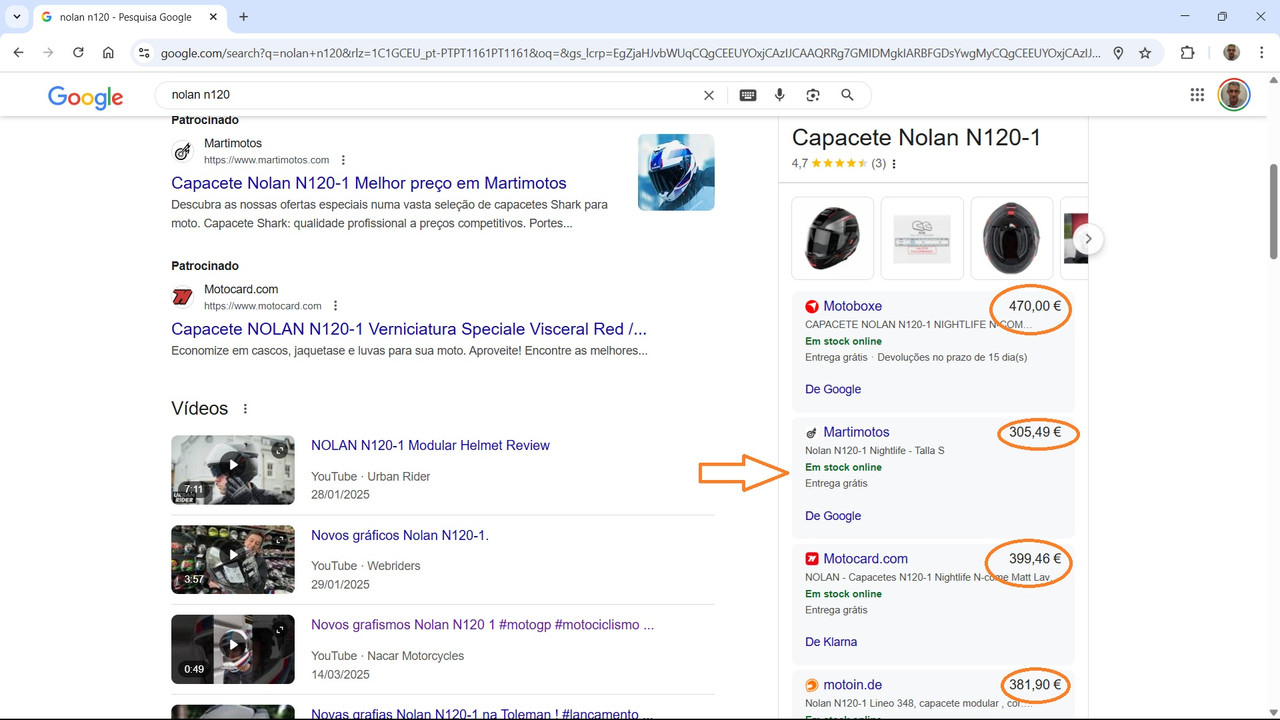The width and height of the screenshot is (1280, 720).
Task: Click the 305,49 € Martimotos price
Action: tap(1035, 432)
